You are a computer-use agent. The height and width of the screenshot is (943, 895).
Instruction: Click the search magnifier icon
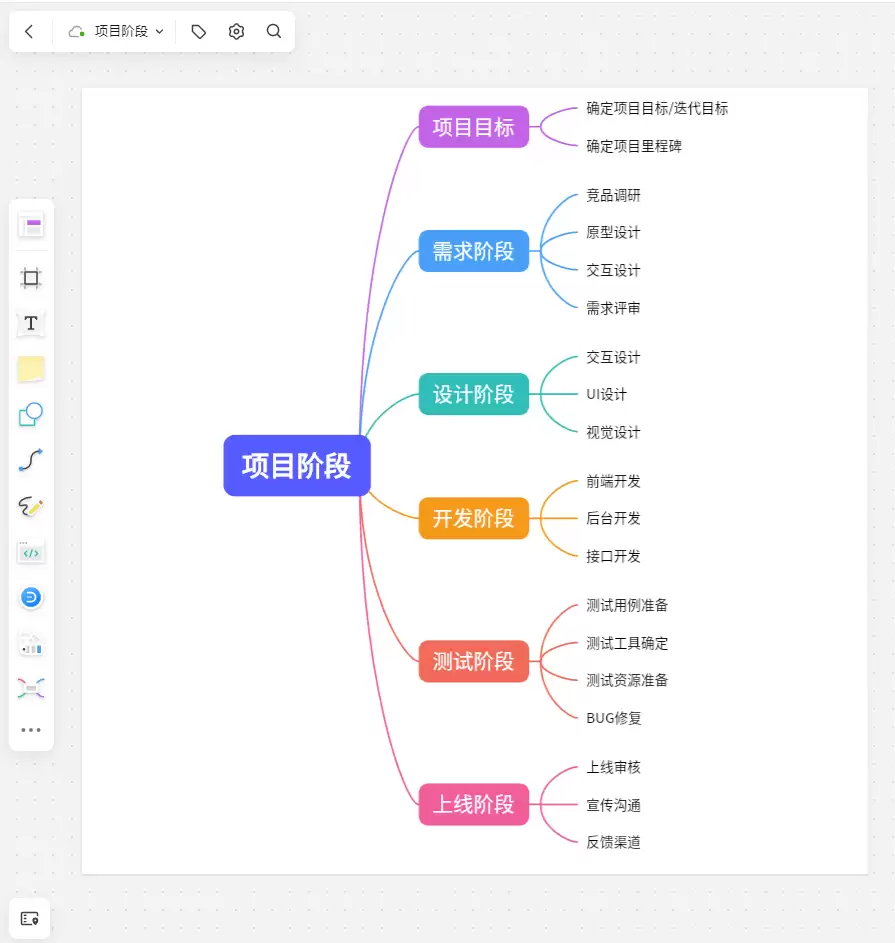point(274,31)
